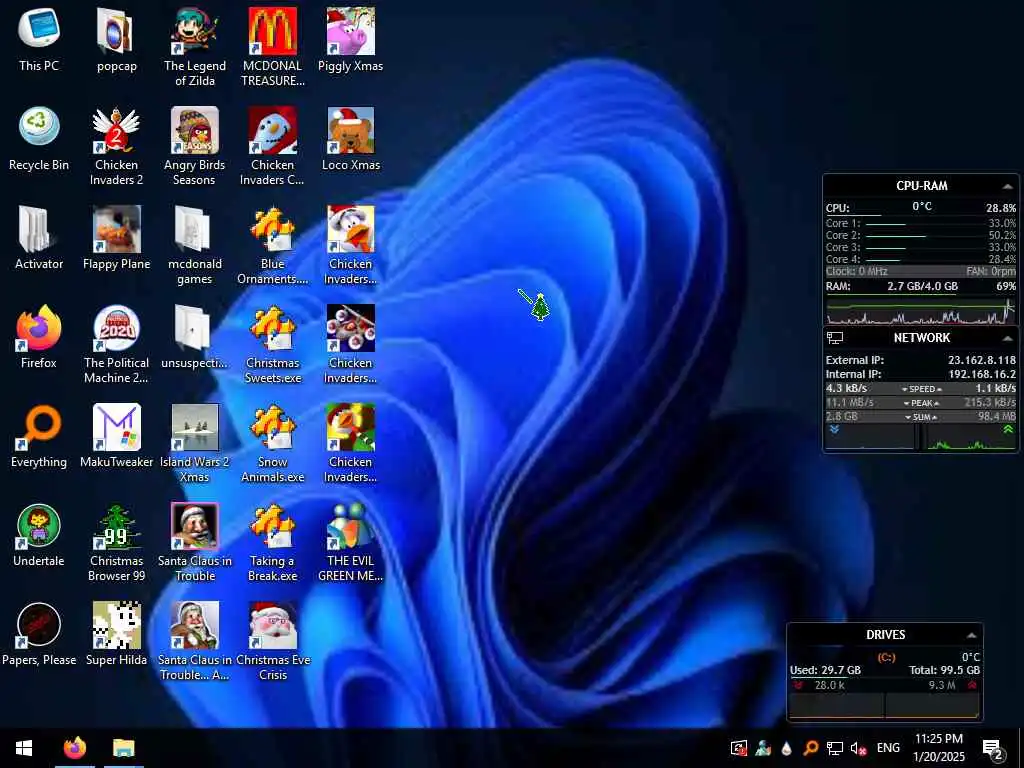
Task: Click the PEAK row label
Action: point(921,403)
